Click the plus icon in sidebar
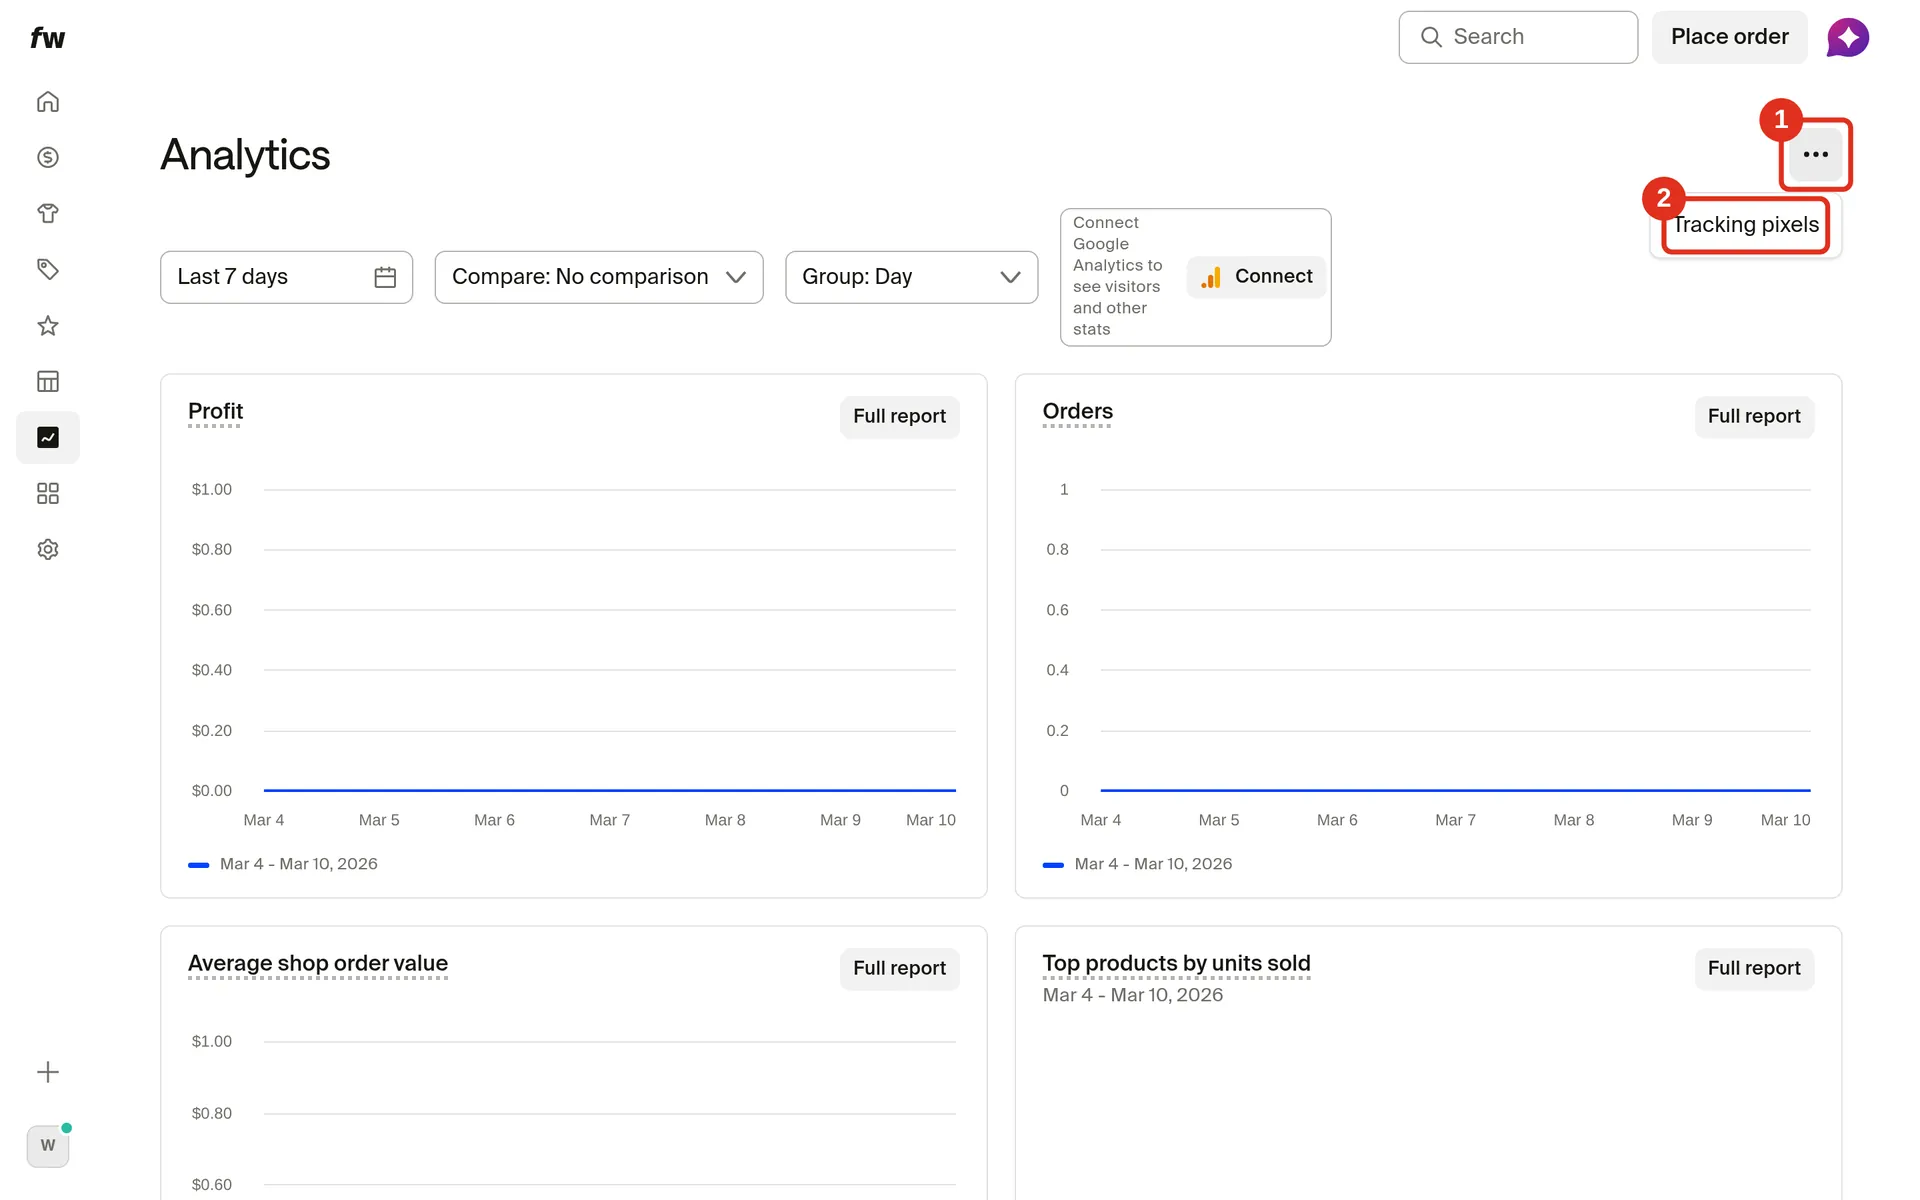 pyautogui.click(x=48, y=1072)
